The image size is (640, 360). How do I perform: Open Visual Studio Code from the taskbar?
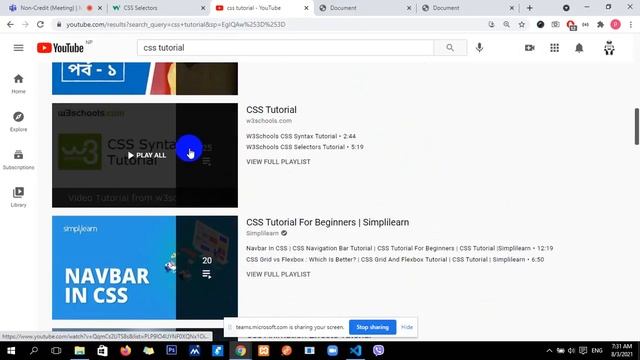pyautogui.click(x=356, y=351)
